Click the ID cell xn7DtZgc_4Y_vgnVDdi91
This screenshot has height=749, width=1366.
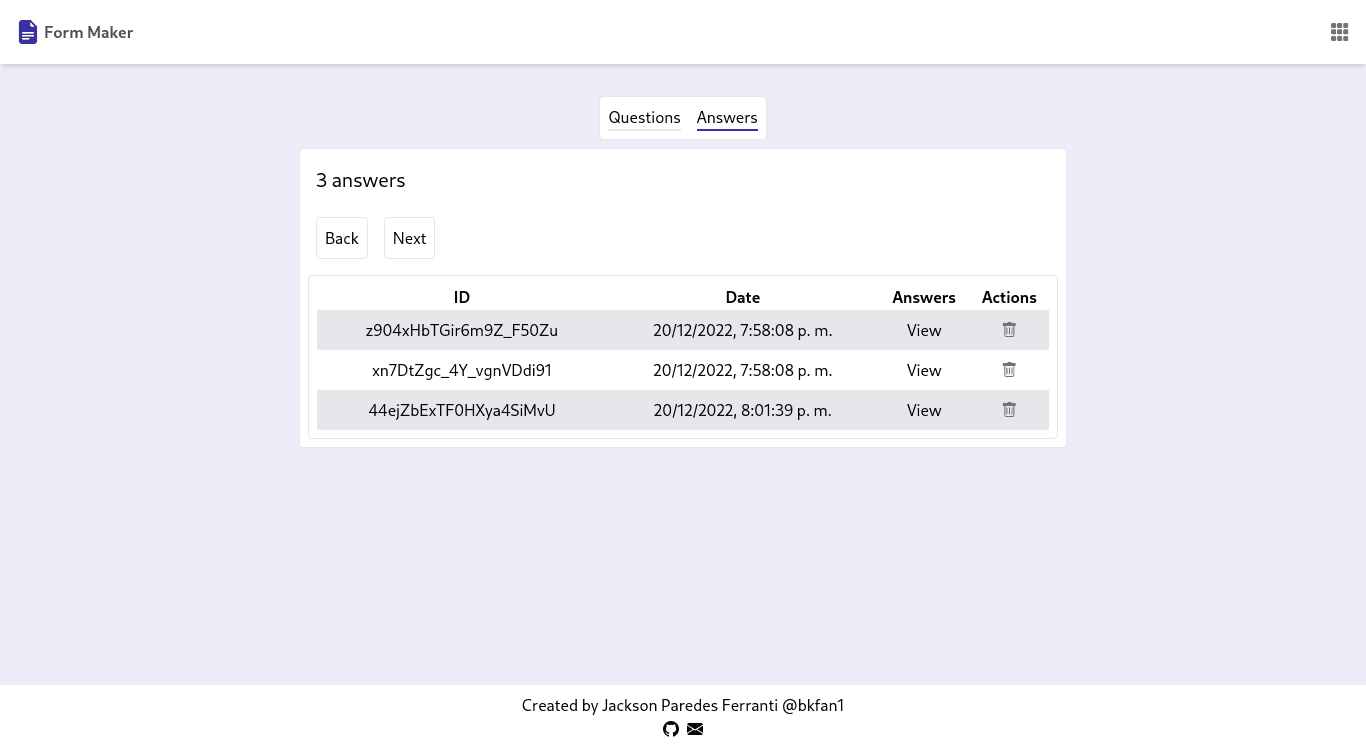pos(462,370)
